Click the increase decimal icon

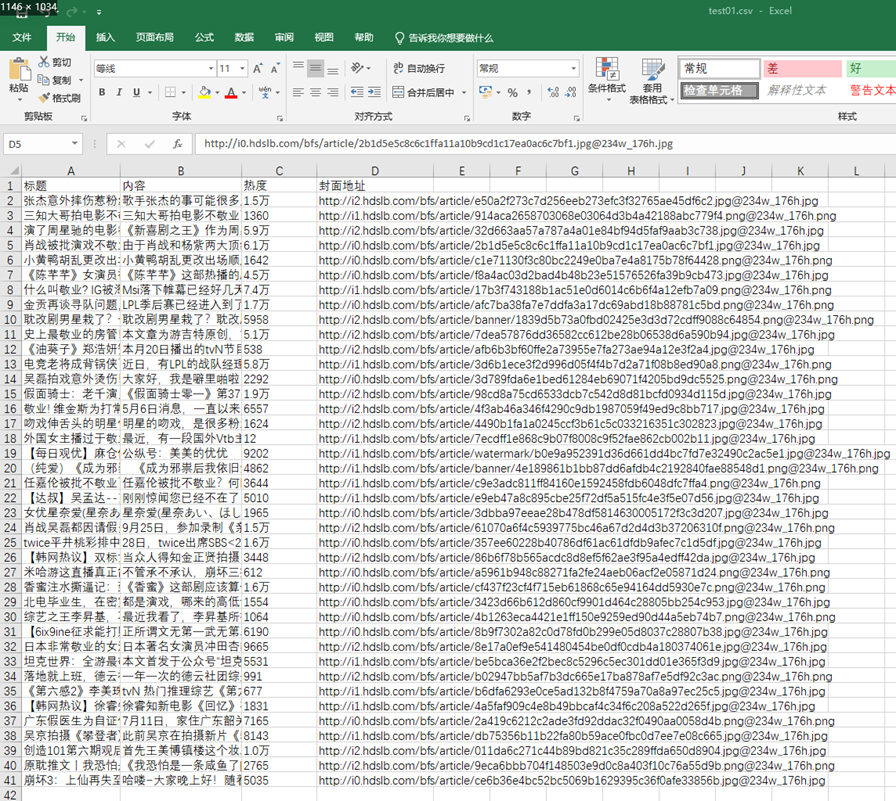tap(553, 92)
